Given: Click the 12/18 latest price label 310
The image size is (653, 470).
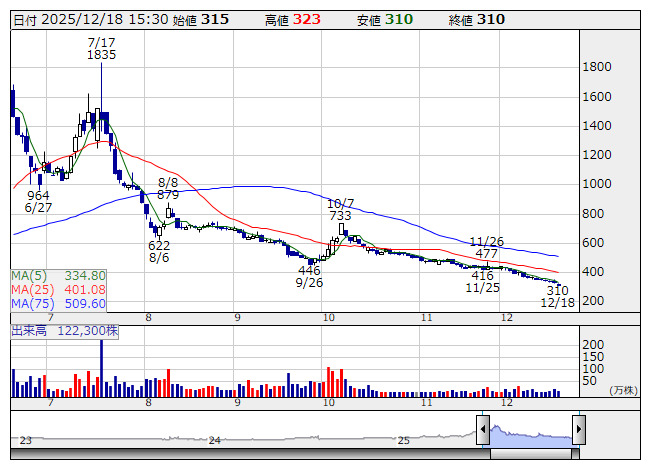Looking at the screenshot, I should pyautogui.click(x=557, y=289).
